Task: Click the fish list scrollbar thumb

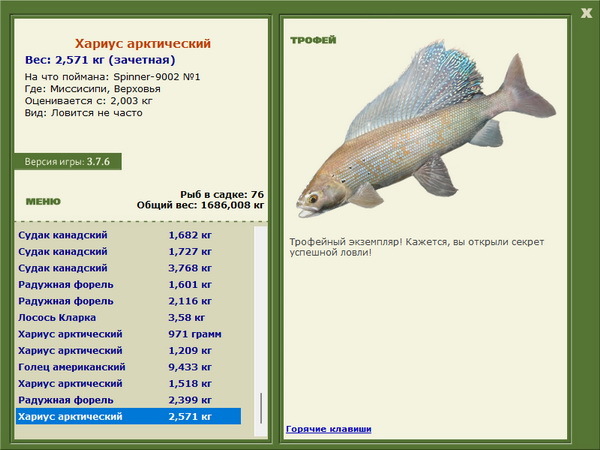Action: pyautogui.click(x=261, y=408)
